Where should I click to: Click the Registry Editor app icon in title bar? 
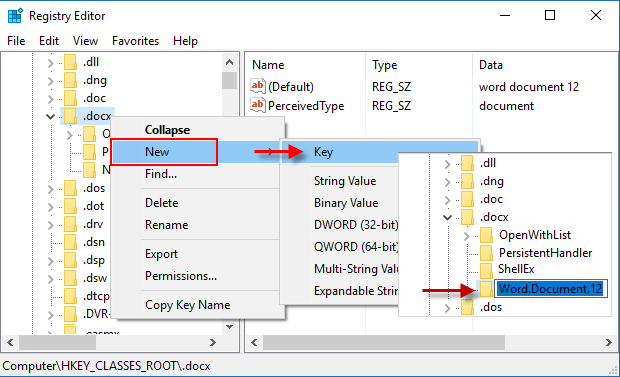click(x=15, y=16)
